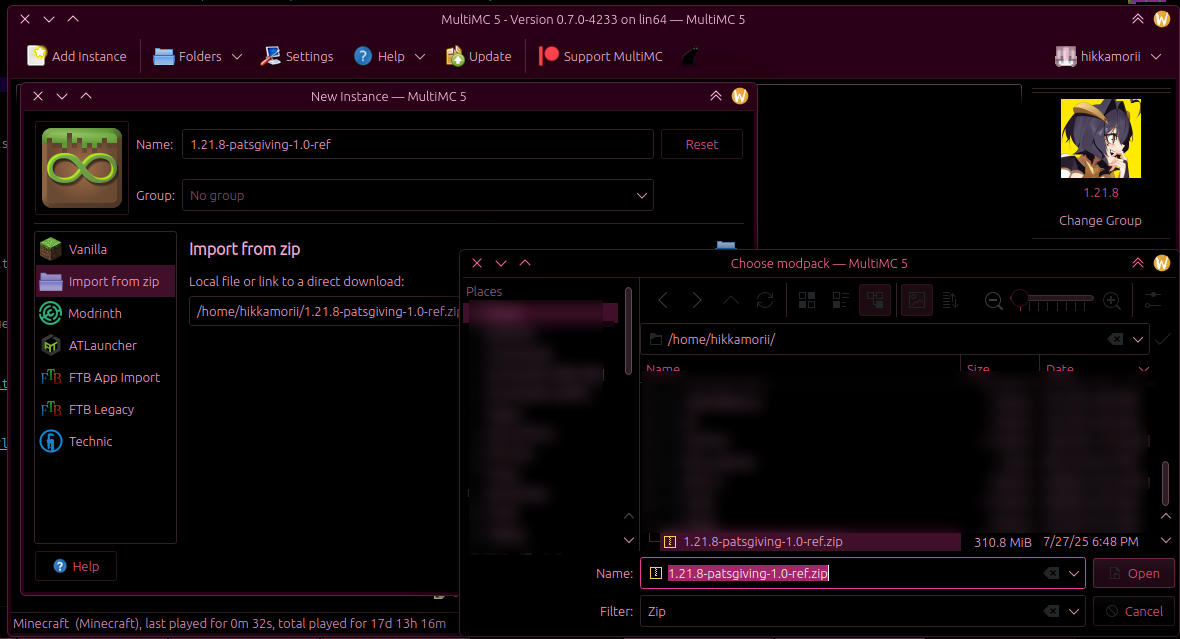Open the Group combo box

[x=418, y=196]
